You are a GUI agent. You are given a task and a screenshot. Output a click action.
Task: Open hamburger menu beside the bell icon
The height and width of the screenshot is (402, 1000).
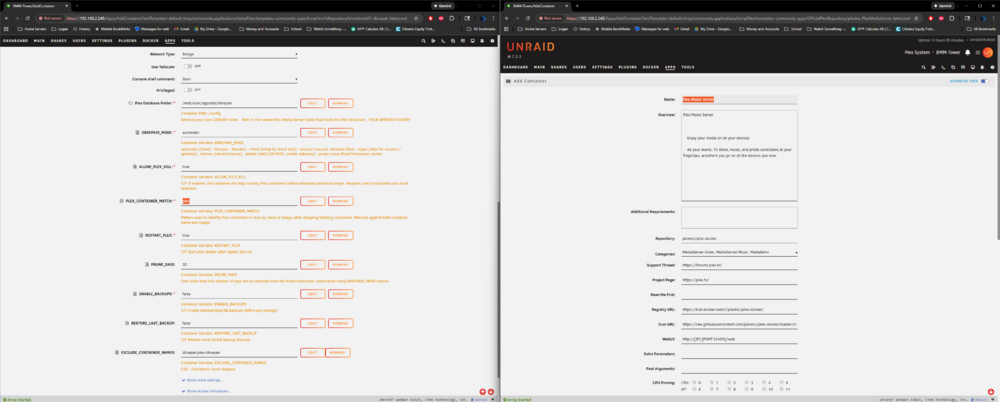tap(978, 52)
